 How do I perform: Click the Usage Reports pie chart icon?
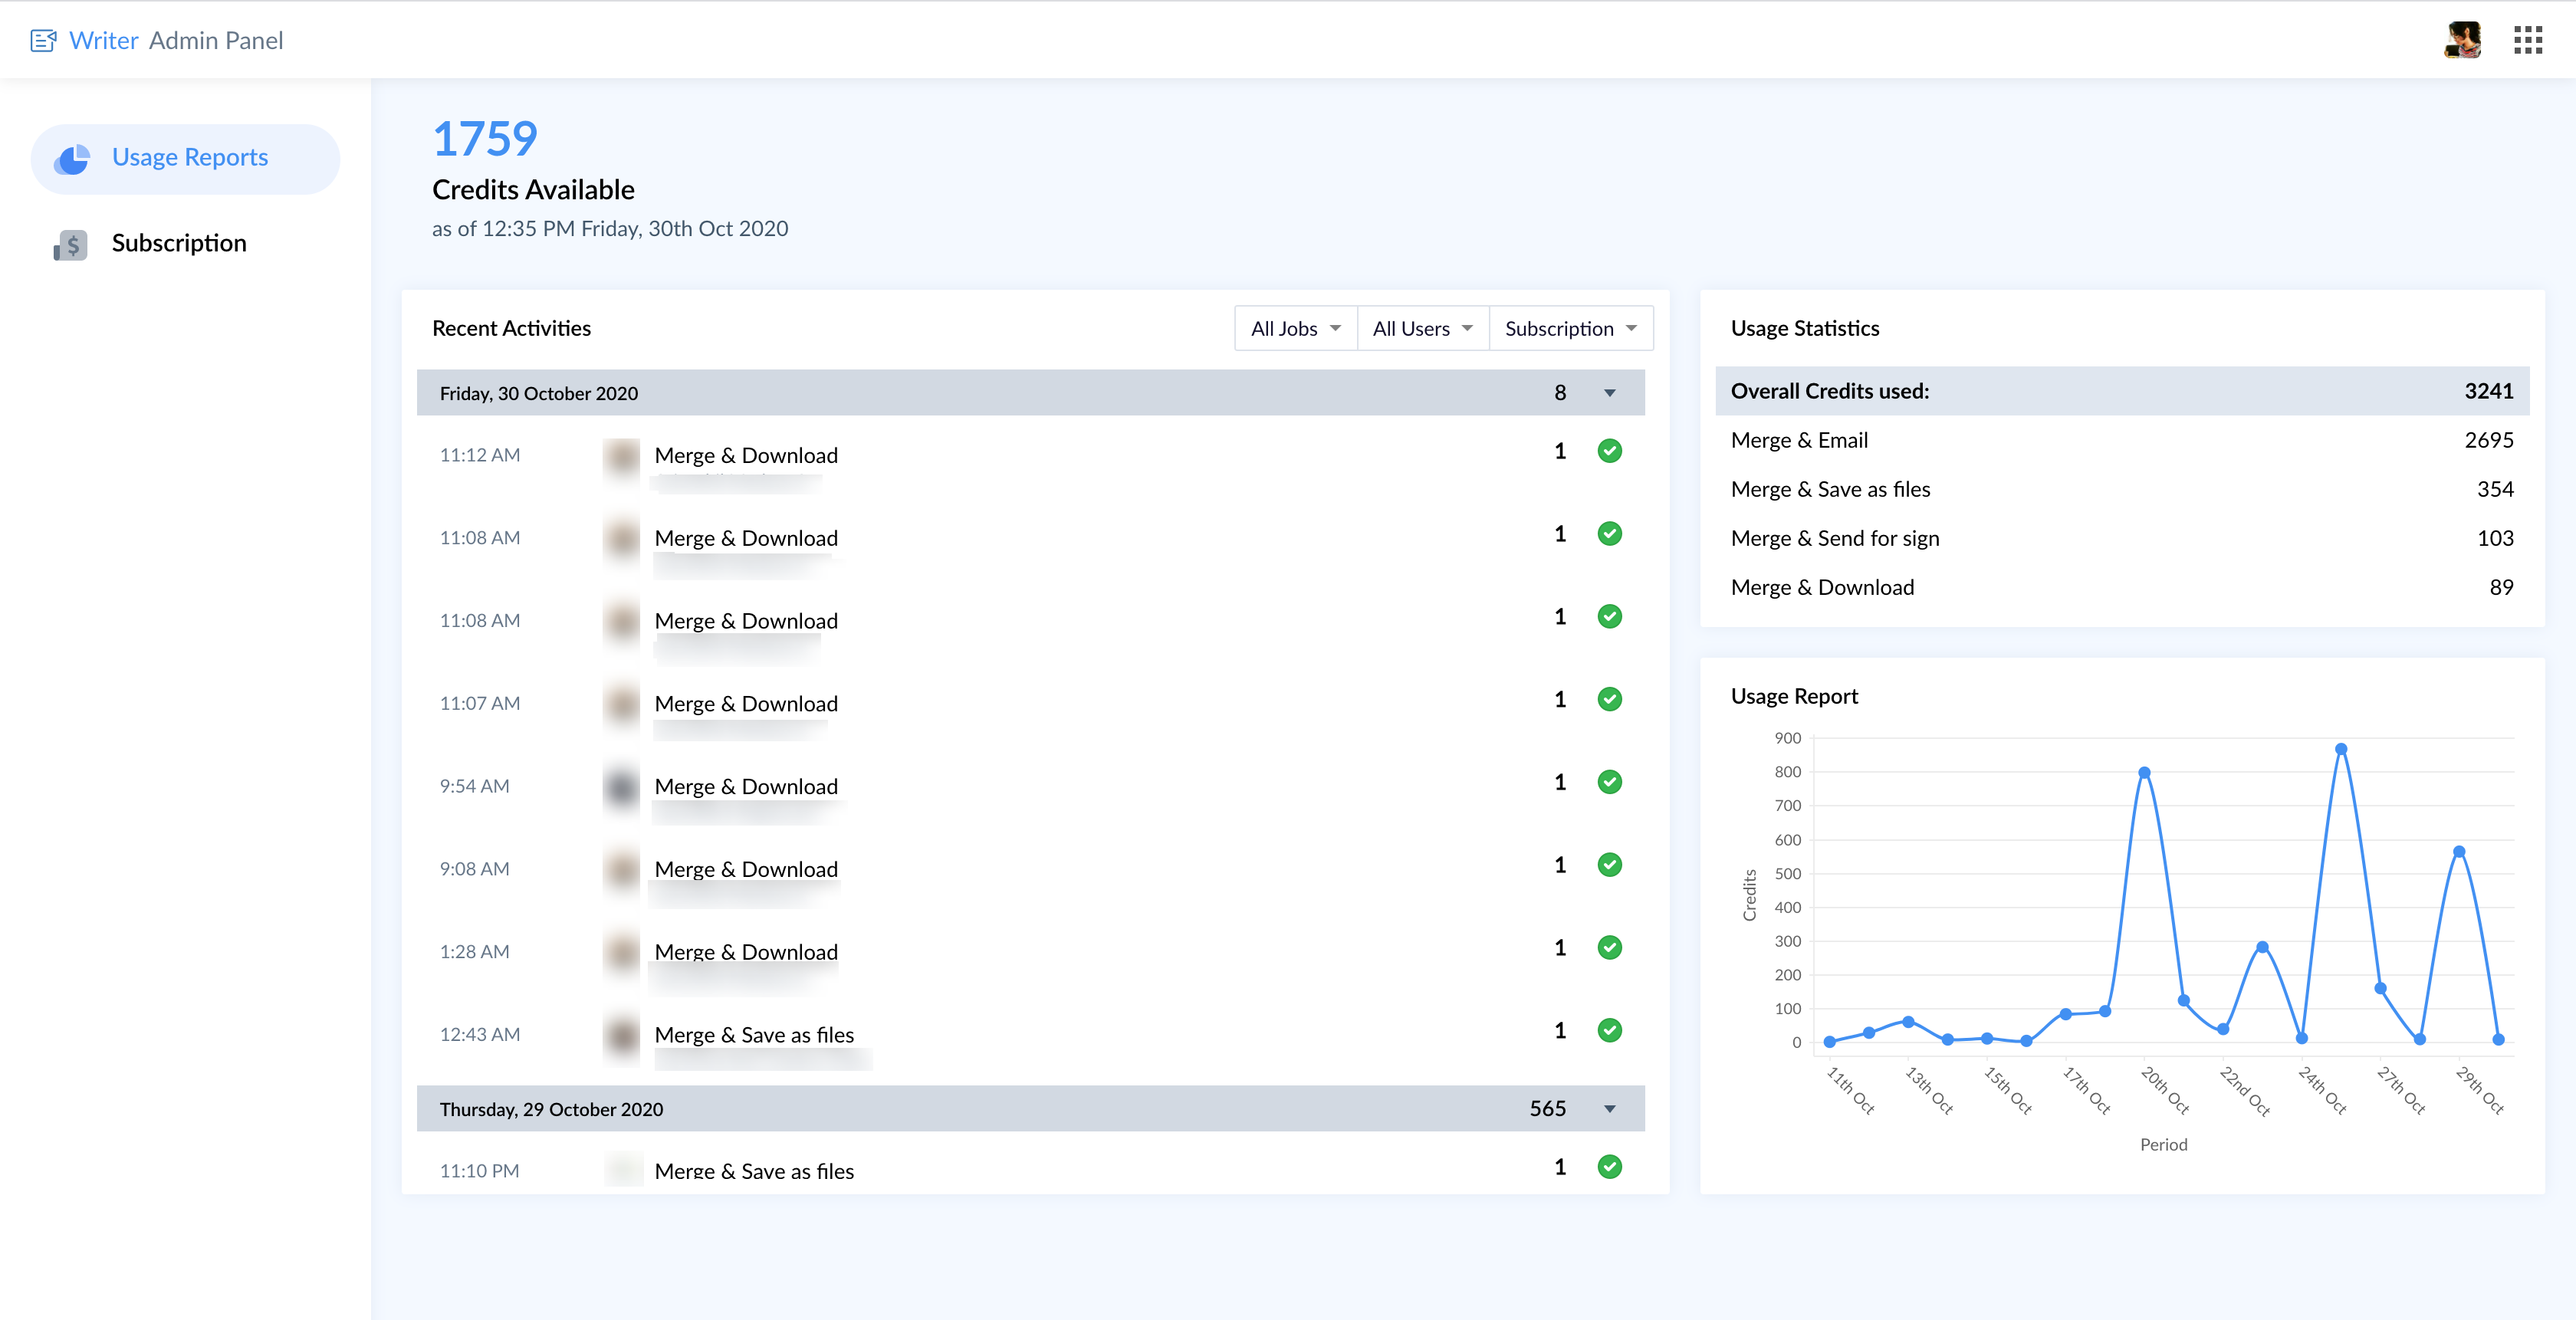[72, 158]
